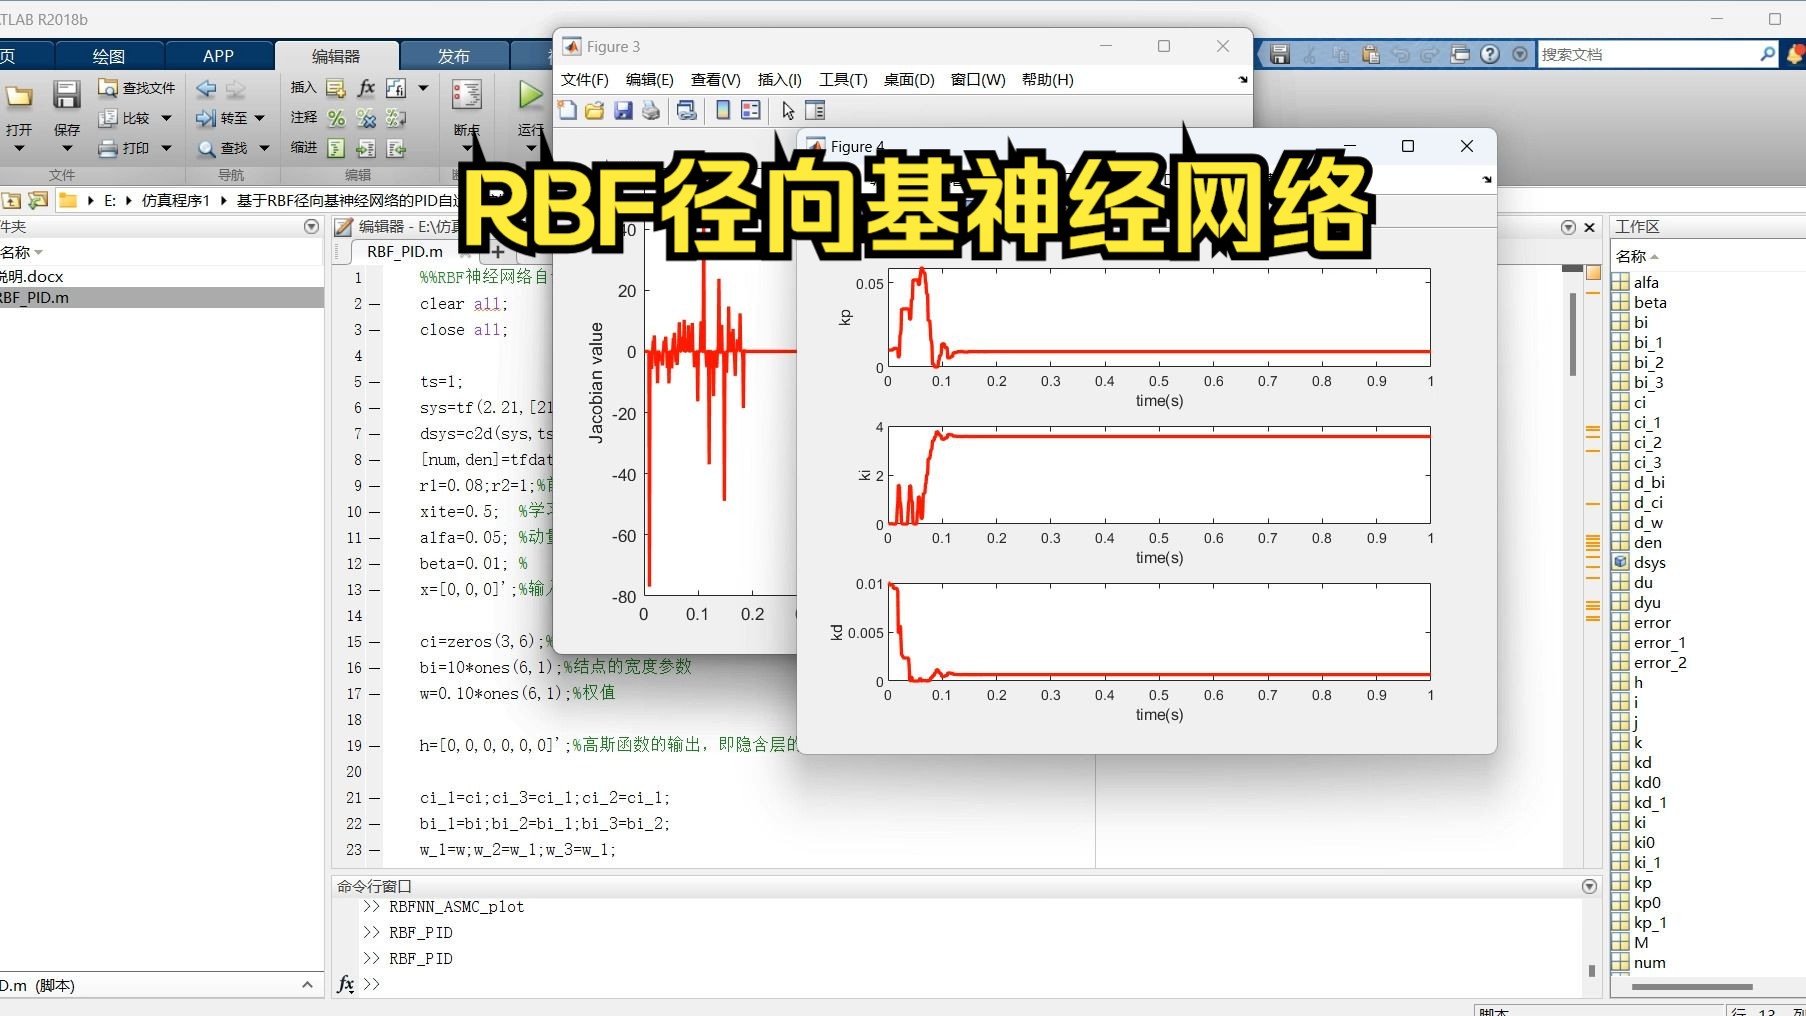Screen dimensions: 1806x1016
Task: Click the smart indent icon
Action: [x=336, y=148]
